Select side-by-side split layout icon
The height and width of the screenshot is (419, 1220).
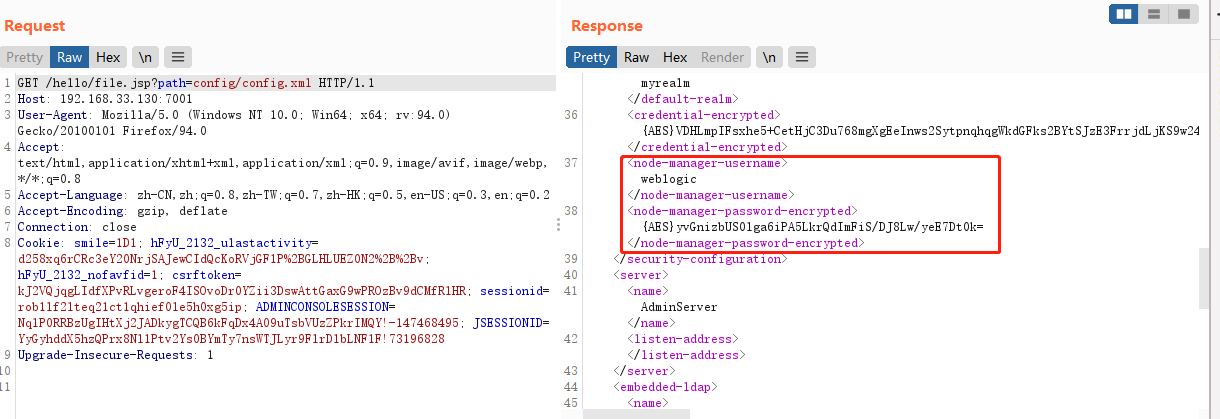pos(1124,14)
